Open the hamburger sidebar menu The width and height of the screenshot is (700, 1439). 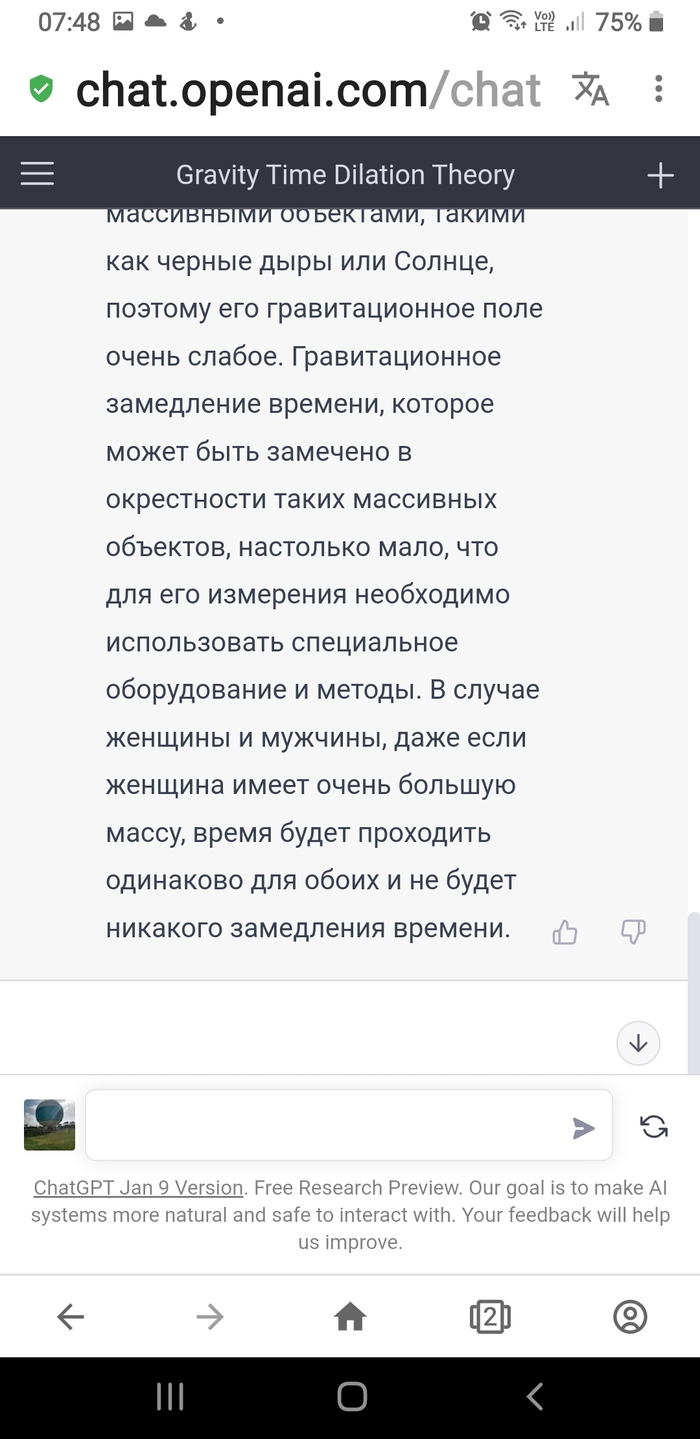pyautogui.click(x=38, y=175)
